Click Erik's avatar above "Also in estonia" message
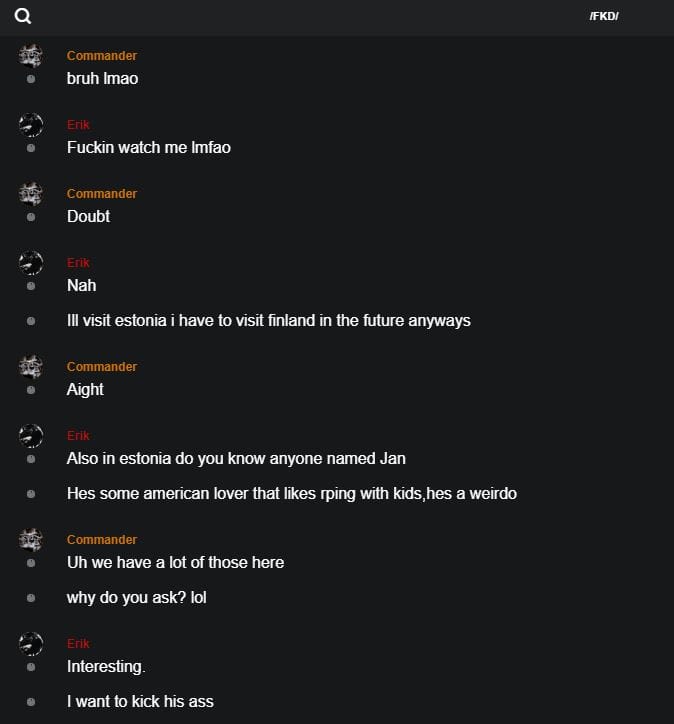Screen dimensions: 674x724 (x=31, y=435)
